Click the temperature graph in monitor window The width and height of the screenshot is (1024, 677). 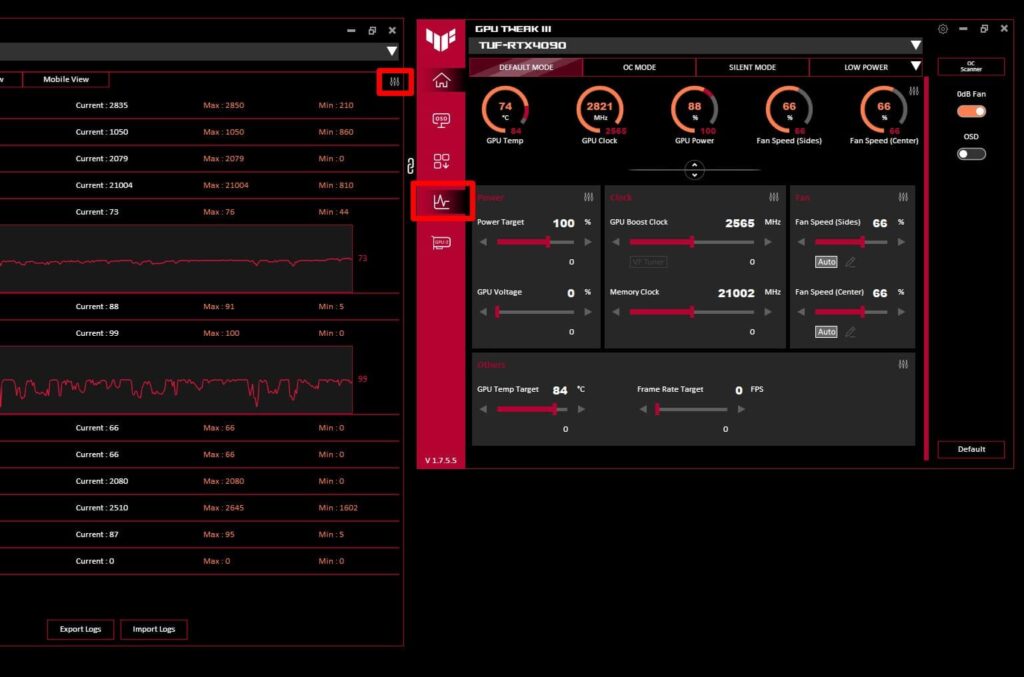click(x=176, y=259)
